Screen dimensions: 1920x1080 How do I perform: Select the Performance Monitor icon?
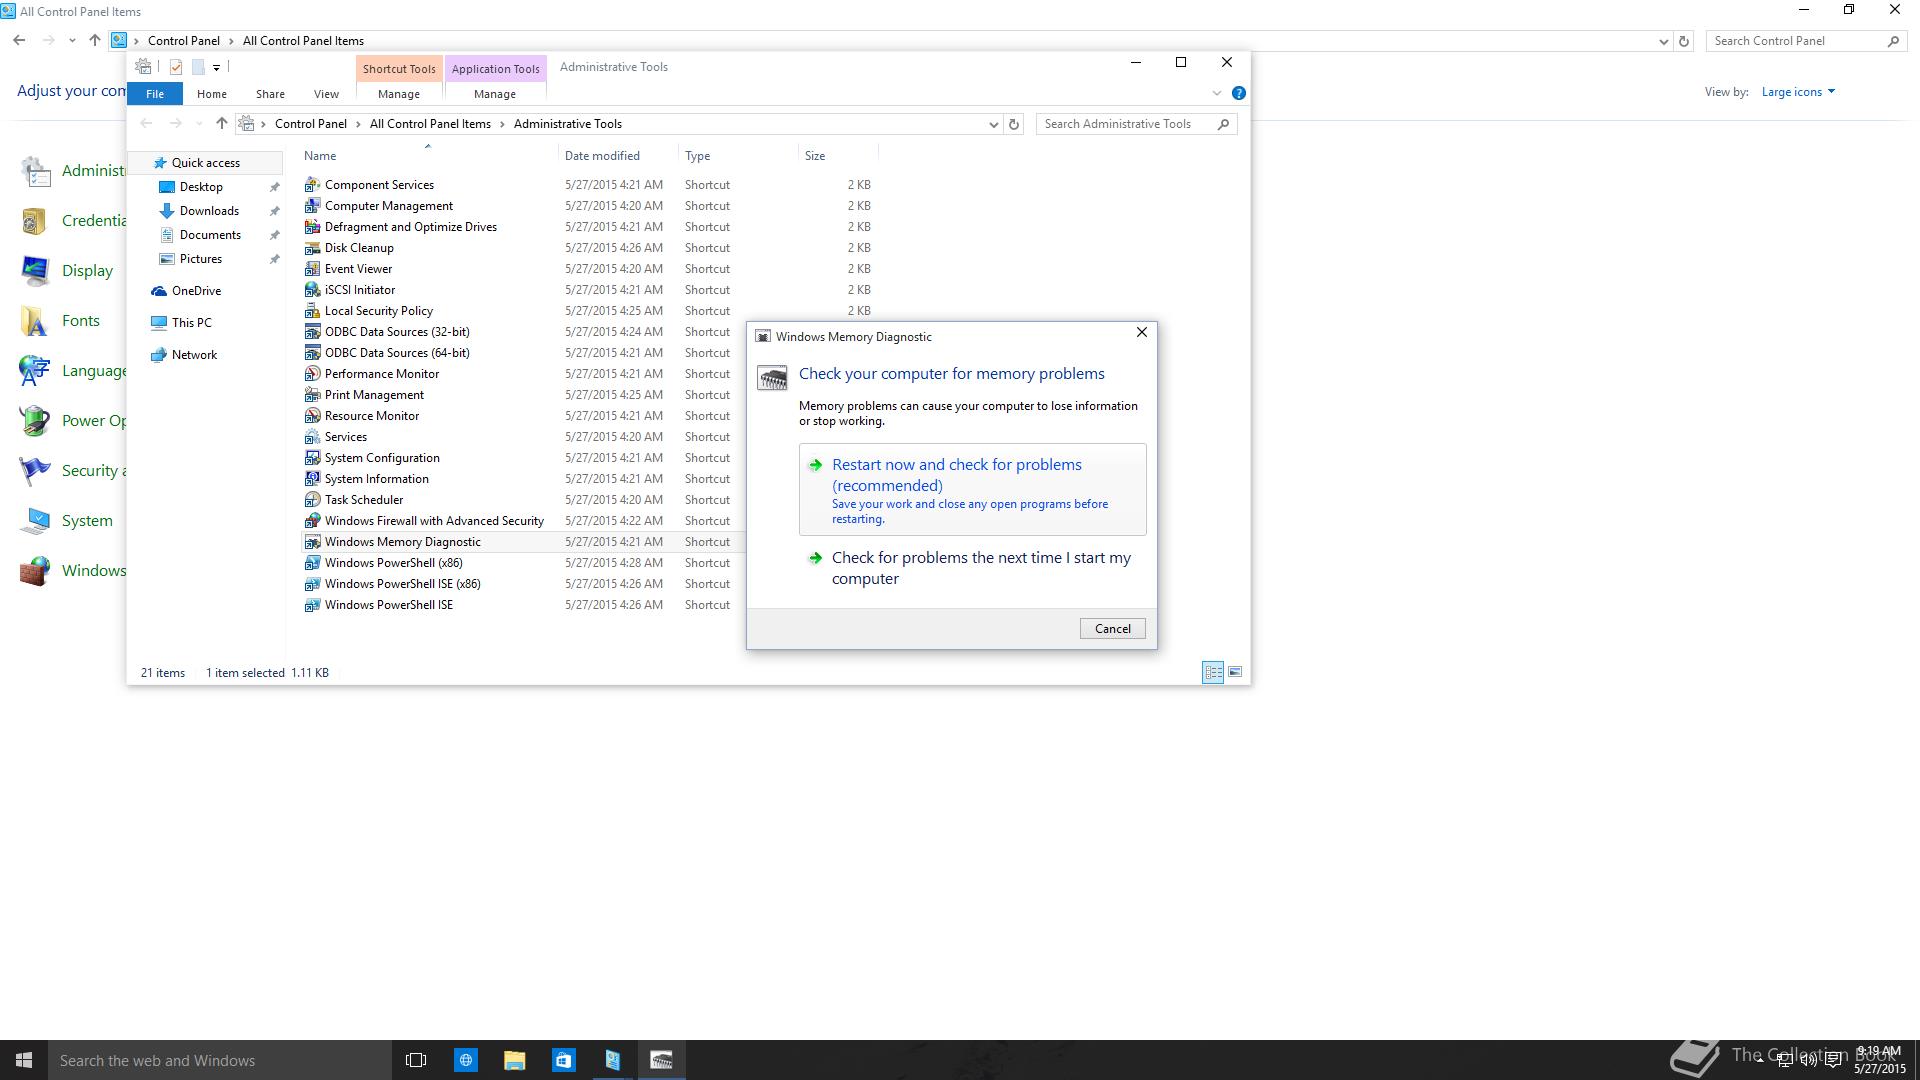[x=312, y=374]
